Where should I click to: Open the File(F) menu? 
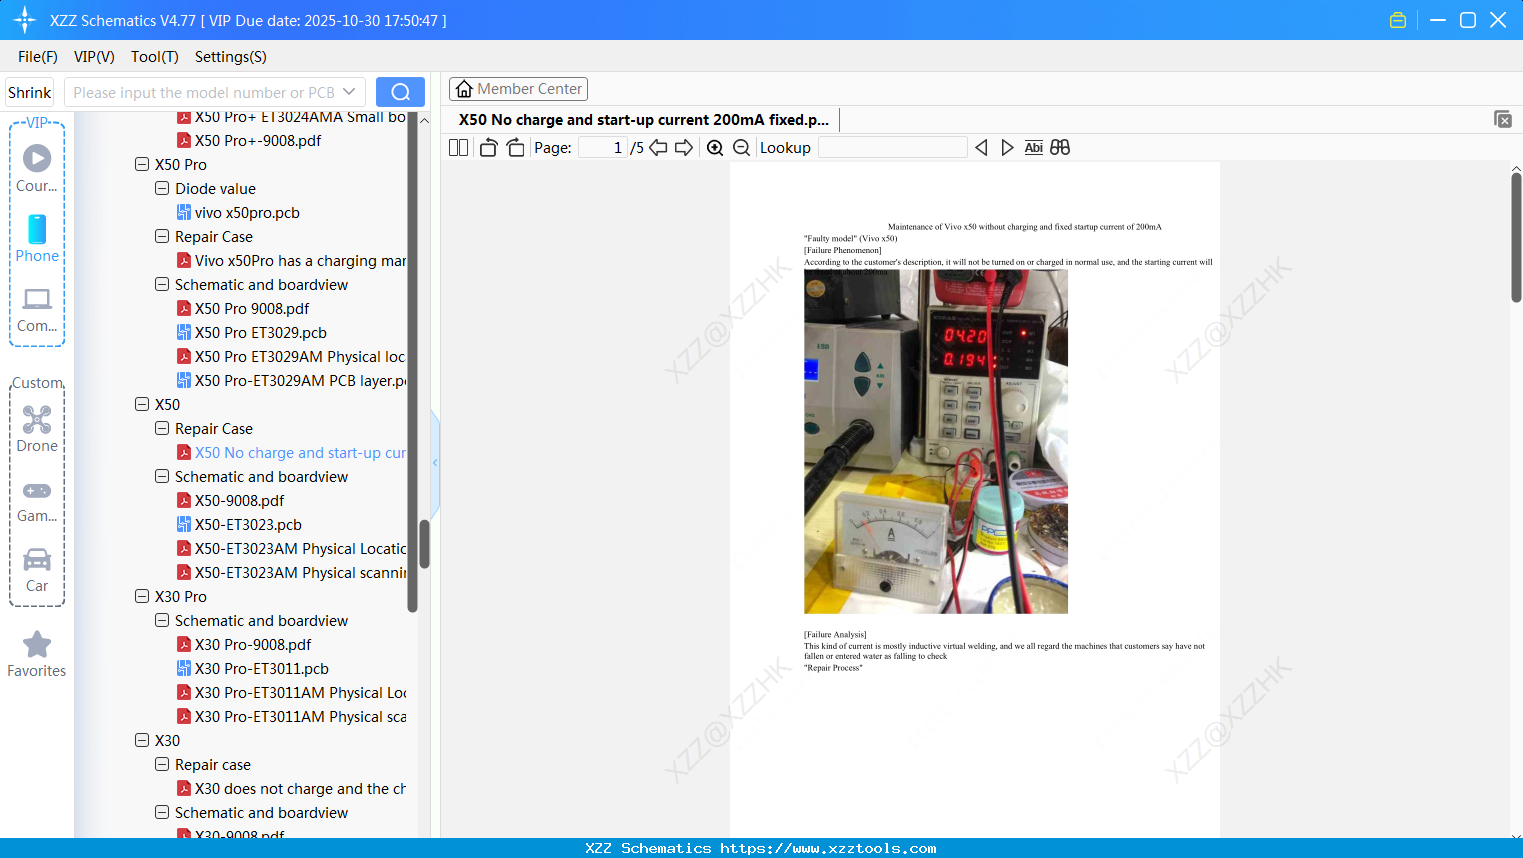point(38,57)
